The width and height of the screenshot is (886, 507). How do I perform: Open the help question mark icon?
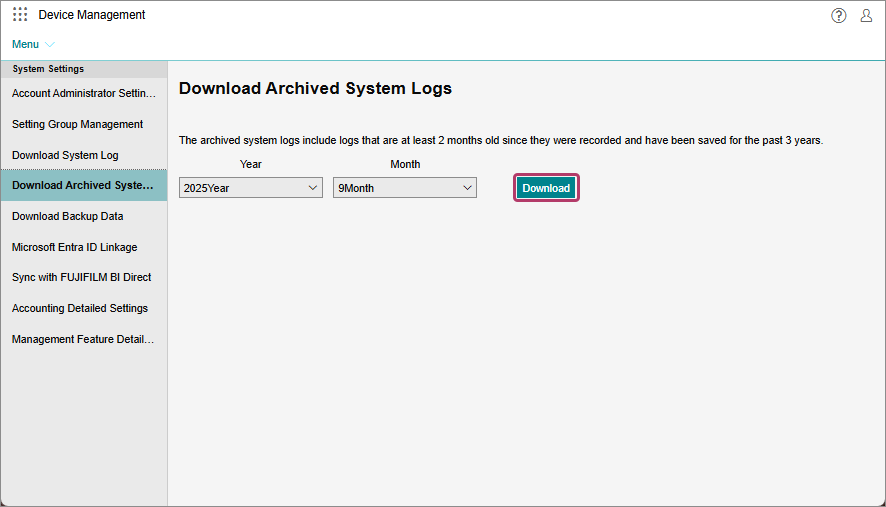(x=839, y=15)
